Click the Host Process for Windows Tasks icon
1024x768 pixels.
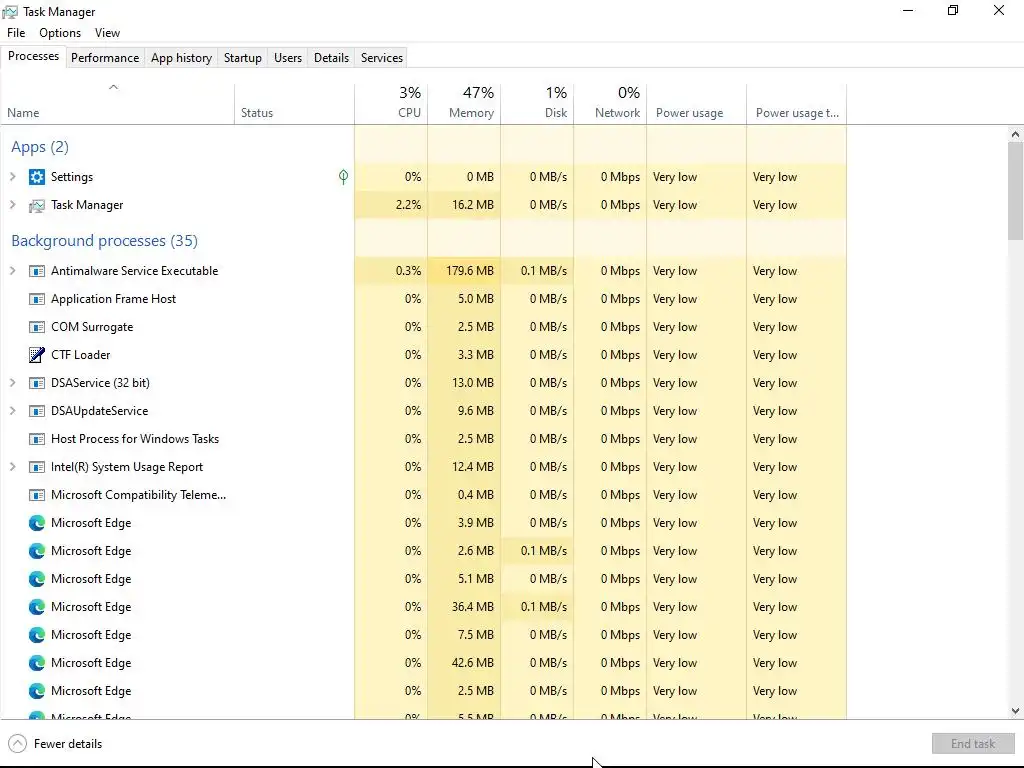click(37, 440)
